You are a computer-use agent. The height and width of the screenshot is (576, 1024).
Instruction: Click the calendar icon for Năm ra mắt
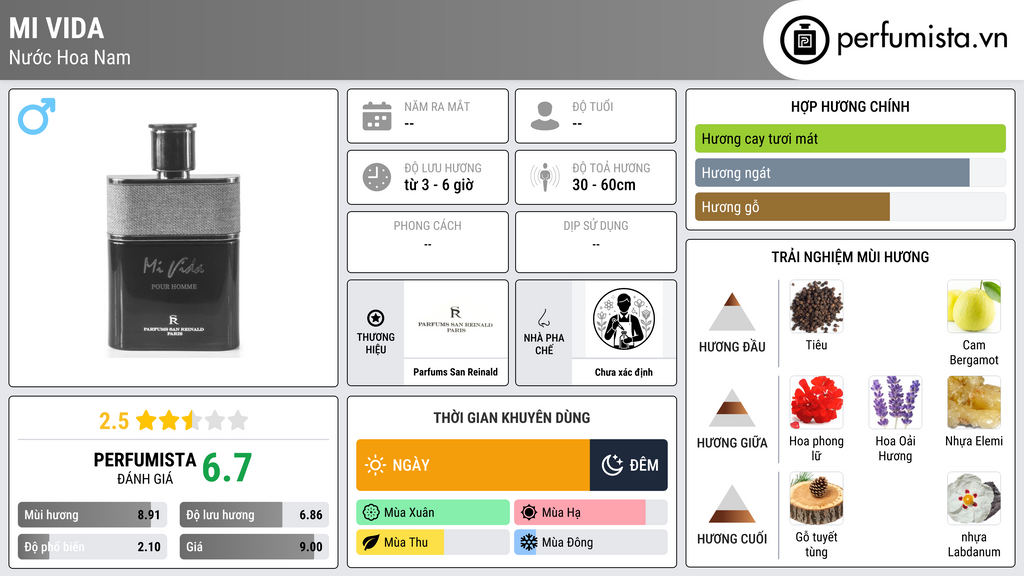377,116
